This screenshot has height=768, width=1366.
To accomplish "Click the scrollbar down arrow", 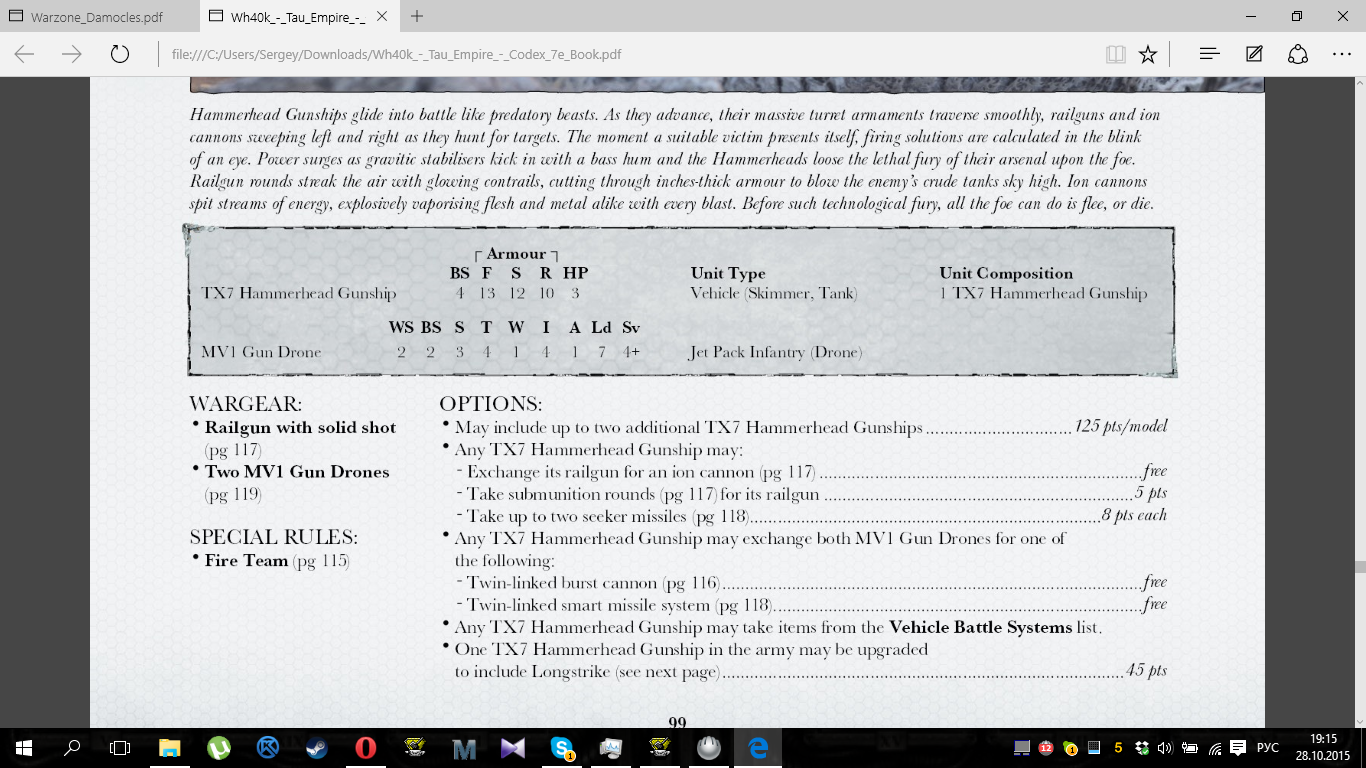I will pos(1359,720).
